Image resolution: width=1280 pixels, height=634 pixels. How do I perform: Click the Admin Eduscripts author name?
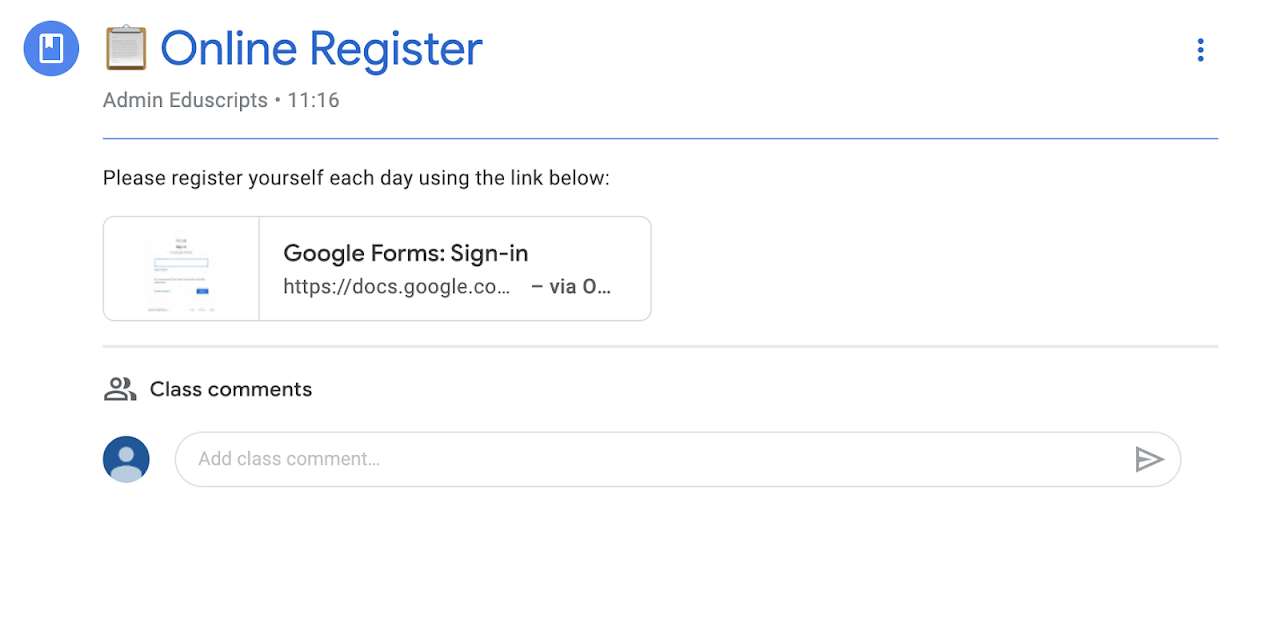pos(185,100)
